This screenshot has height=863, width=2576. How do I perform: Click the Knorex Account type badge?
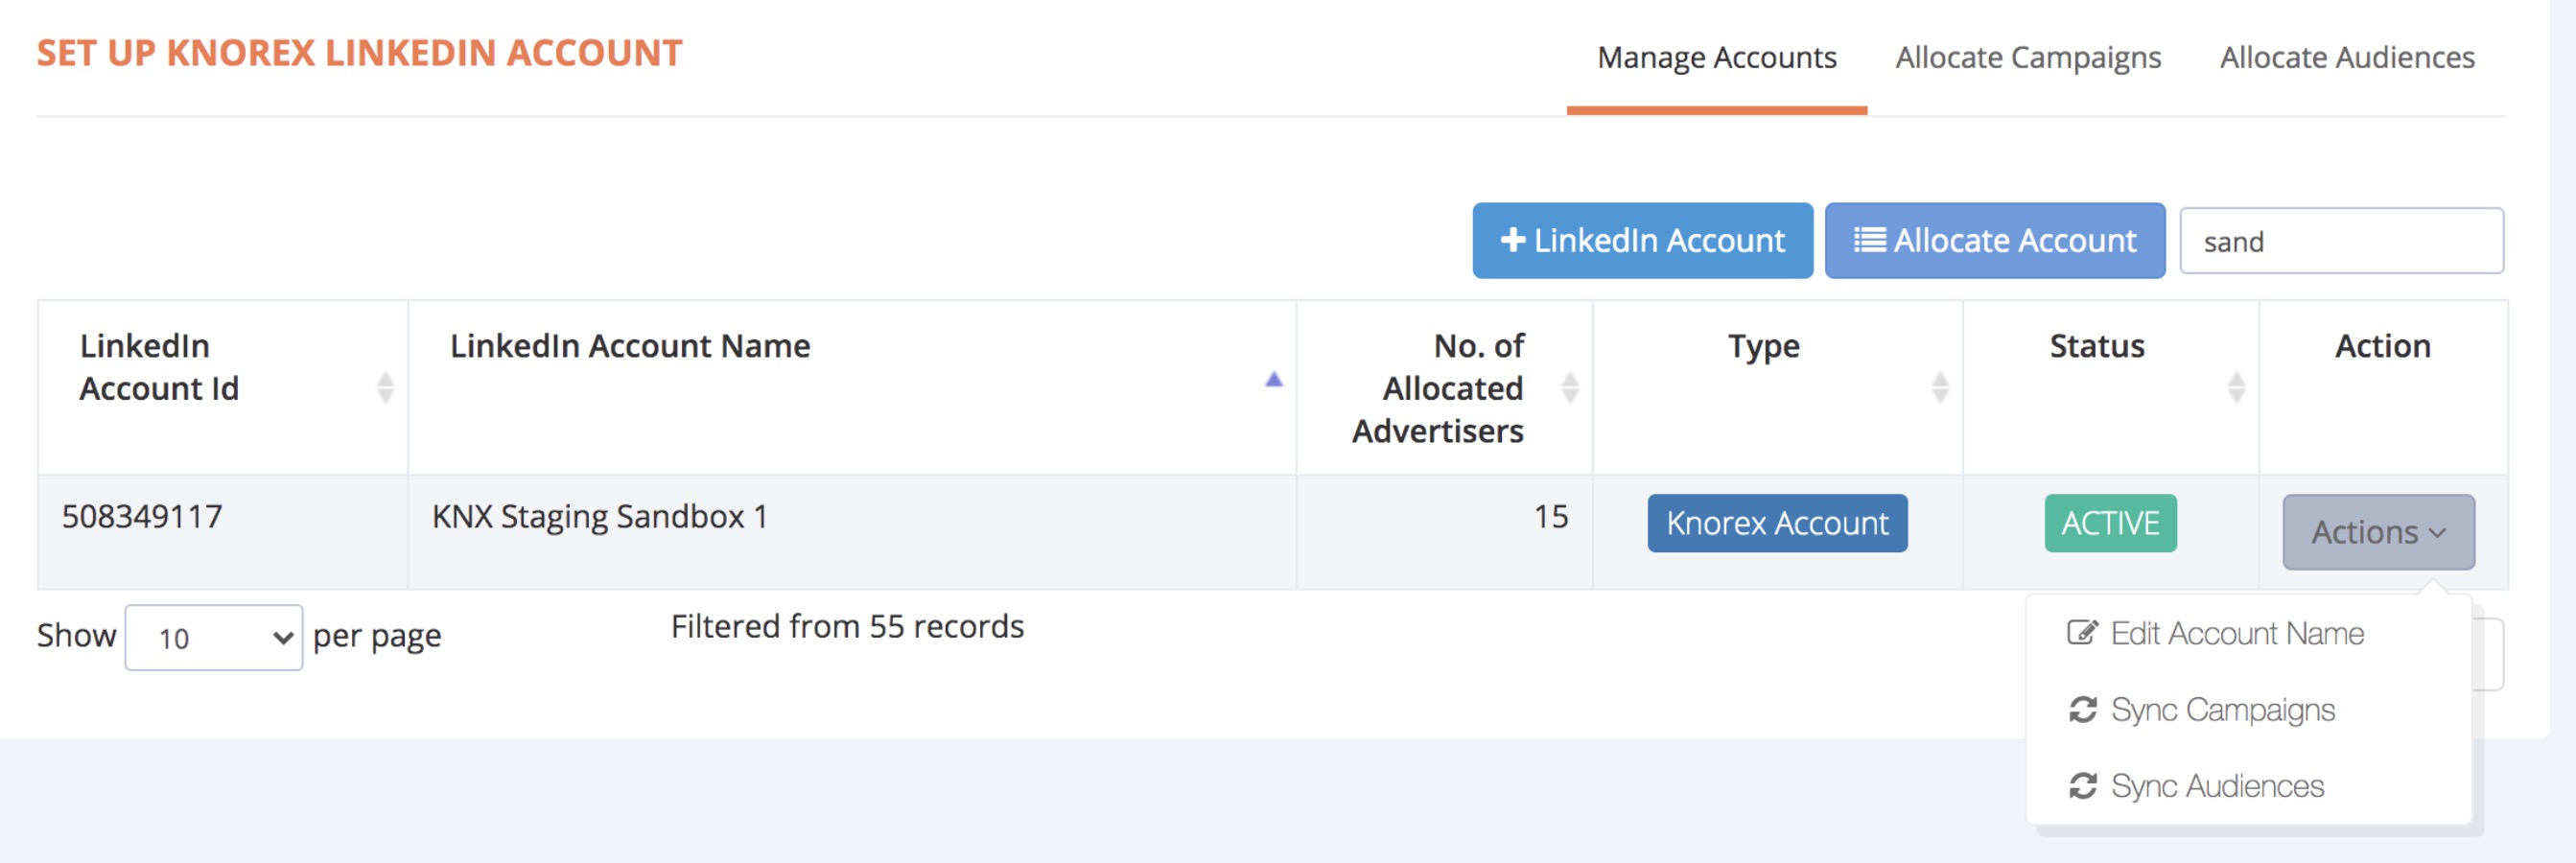point(1776,523)
